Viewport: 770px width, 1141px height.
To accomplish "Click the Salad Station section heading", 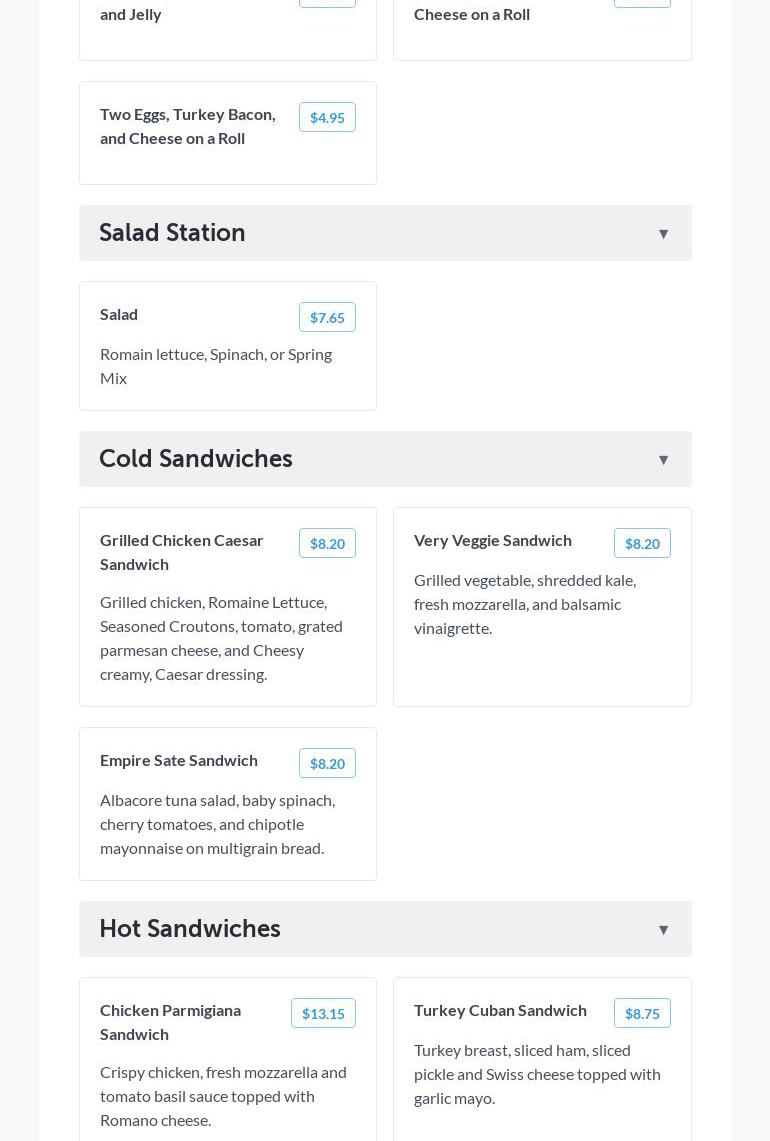I will click(x=172, y=233).
